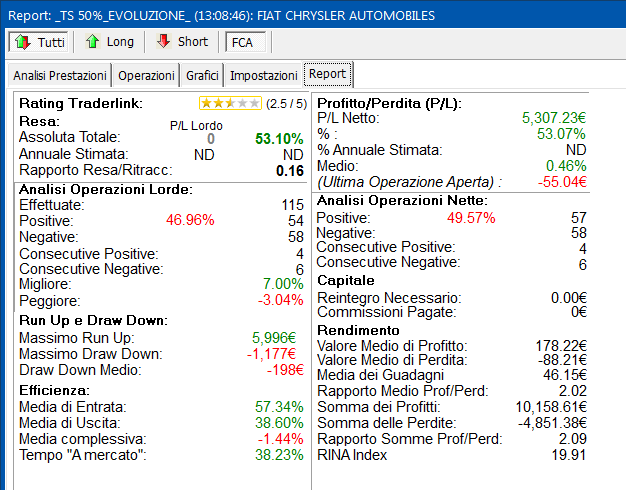
Task: Click the Rendimento section heading
Action: pos(358,330)
